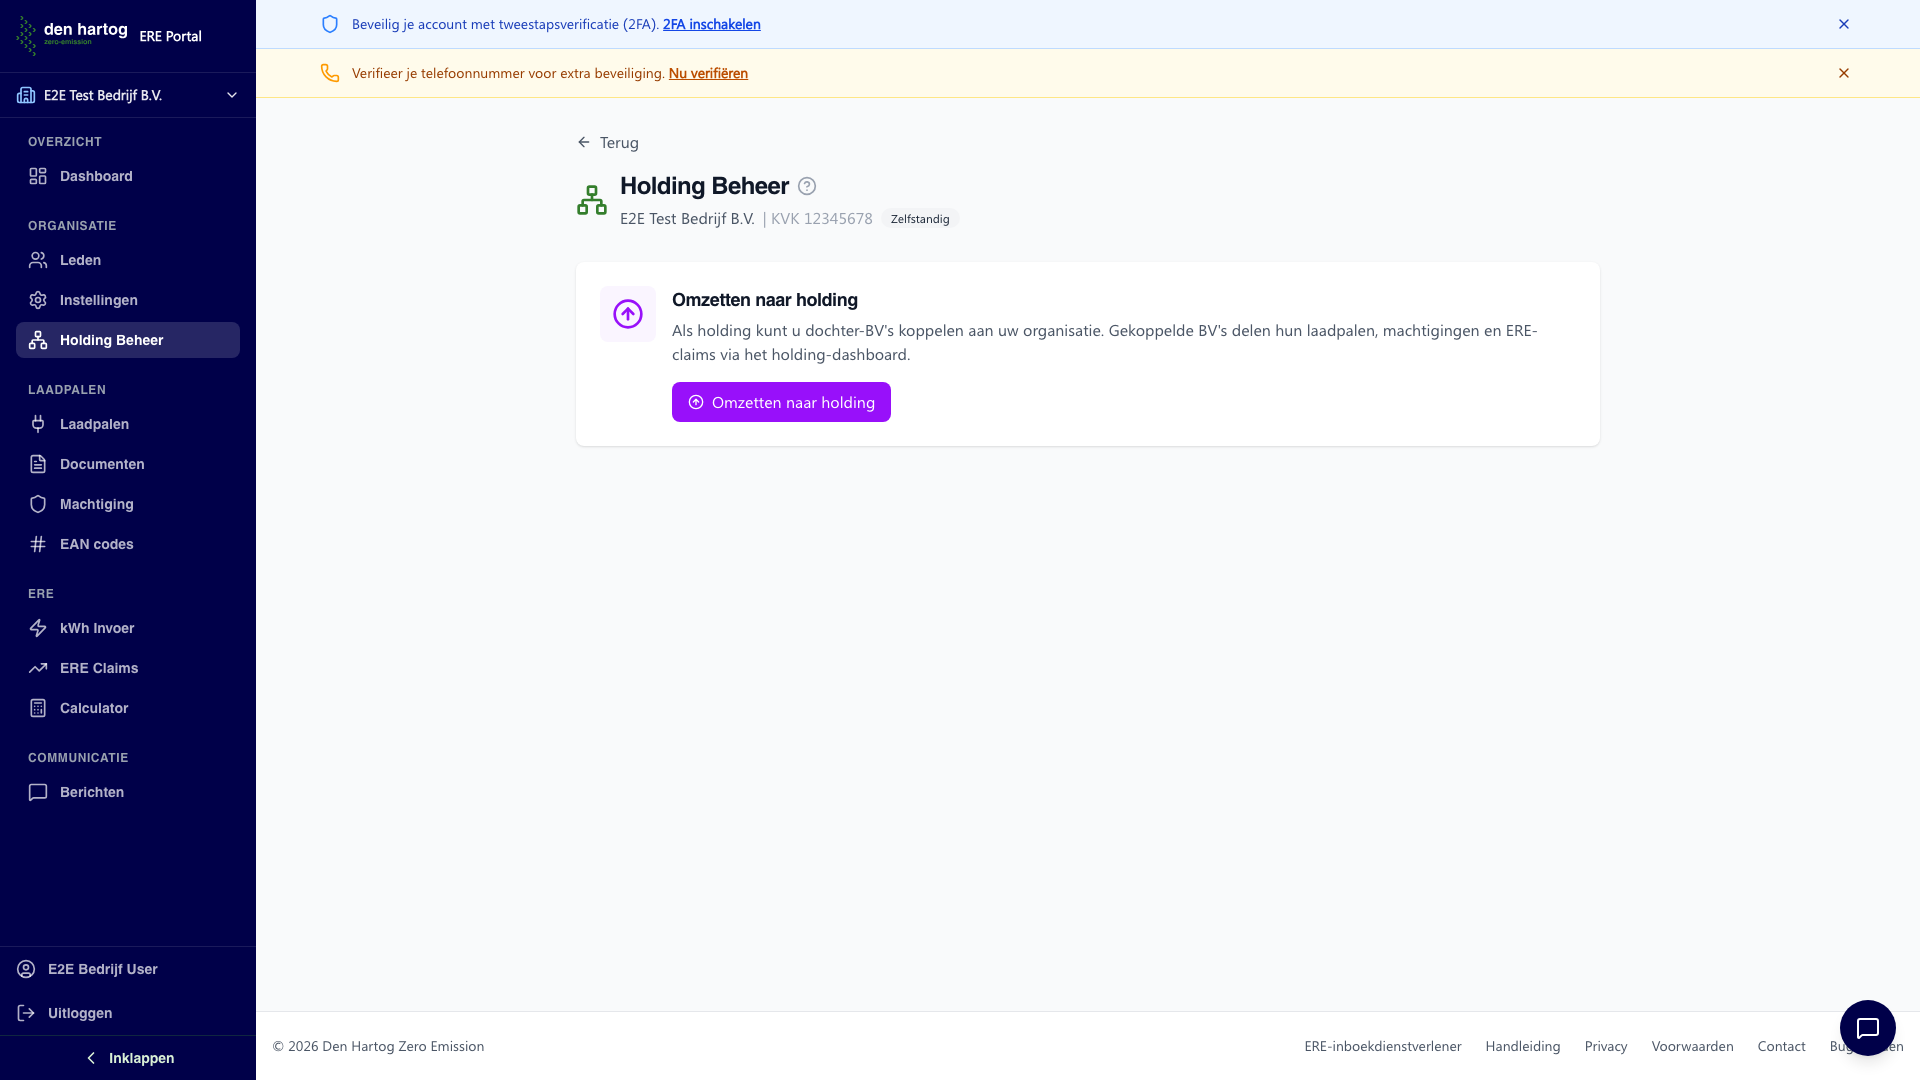Open ERE Claims from the sidebar
The width and height of the screenshot is (1920, 1080).
[x=99, y=668]
